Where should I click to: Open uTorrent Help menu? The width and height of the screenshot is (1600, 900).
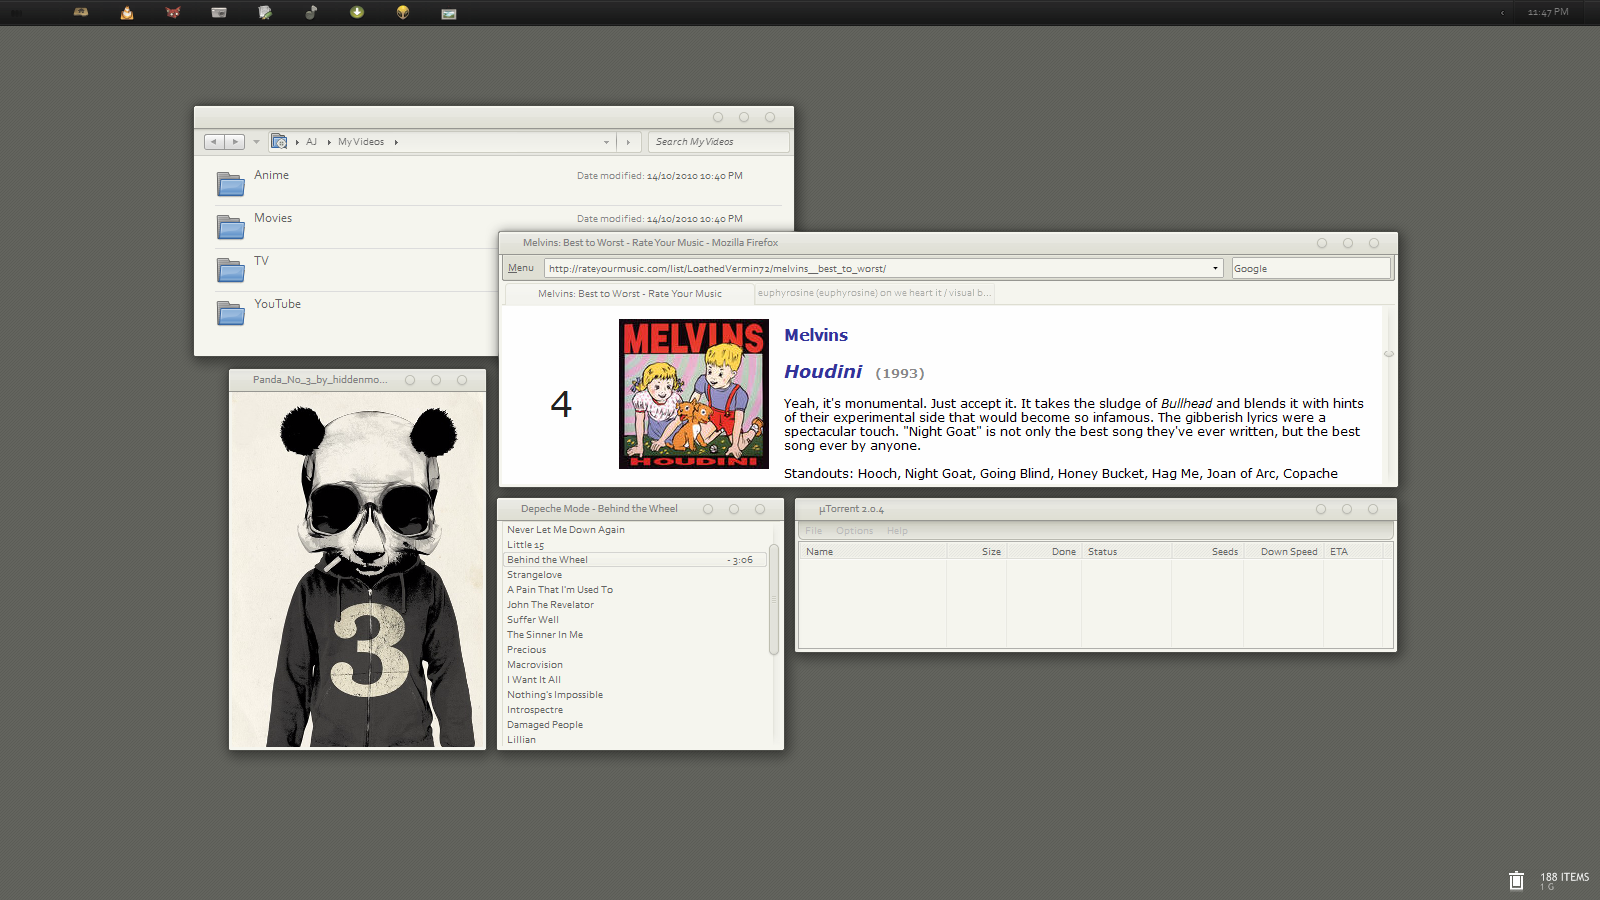897,531
